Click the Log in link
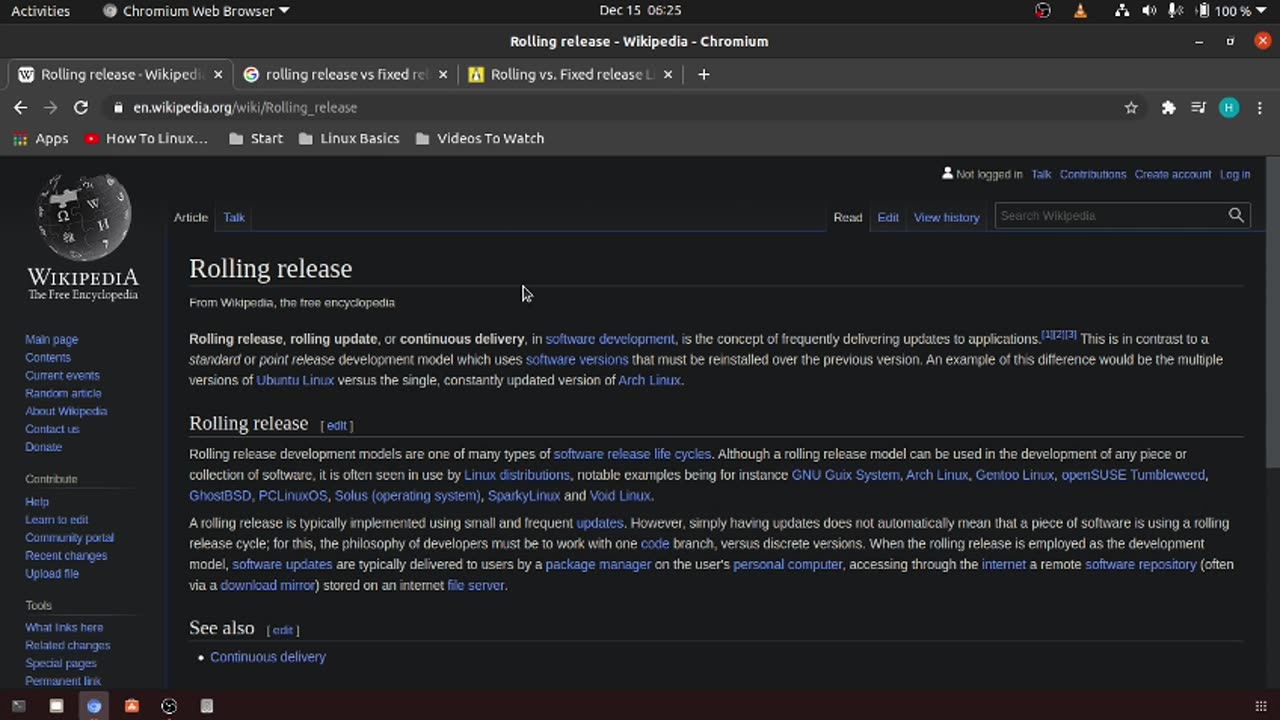Image resolution: width=1280 pixels, height=720 pixels. 1235,174
